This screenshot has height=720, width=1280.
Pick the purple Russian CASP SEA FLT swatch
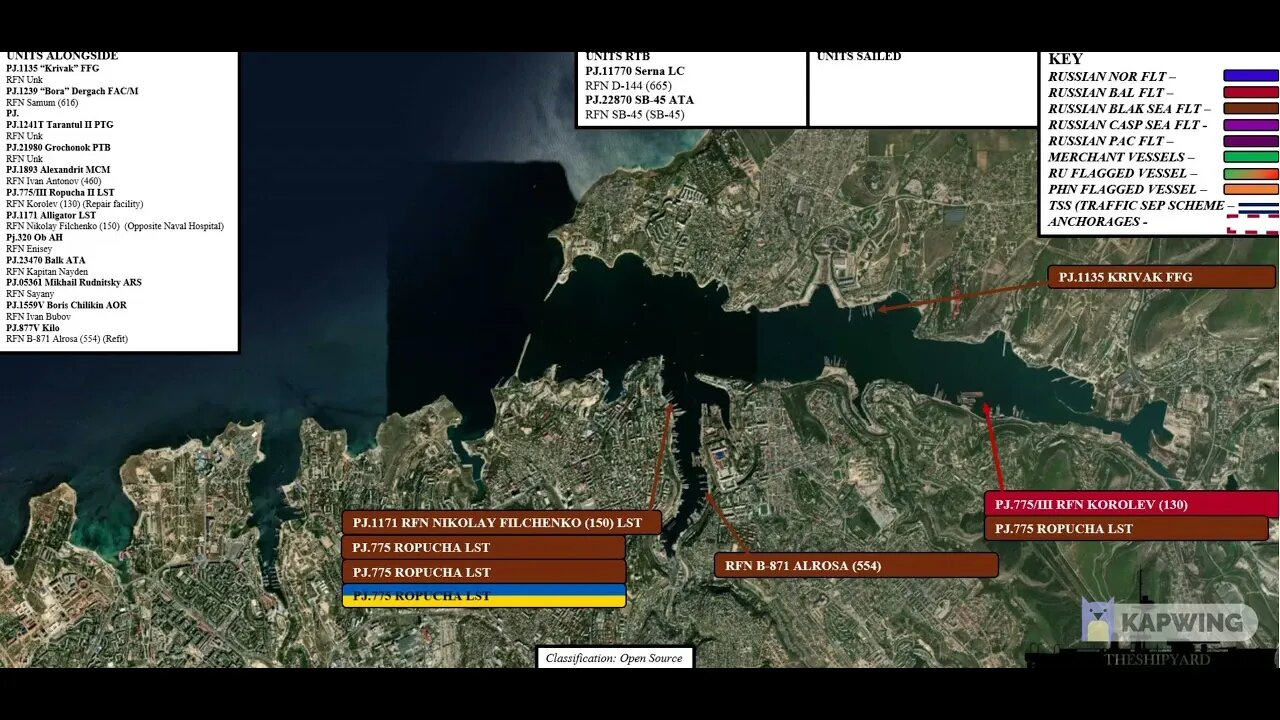coord(1251,125)
